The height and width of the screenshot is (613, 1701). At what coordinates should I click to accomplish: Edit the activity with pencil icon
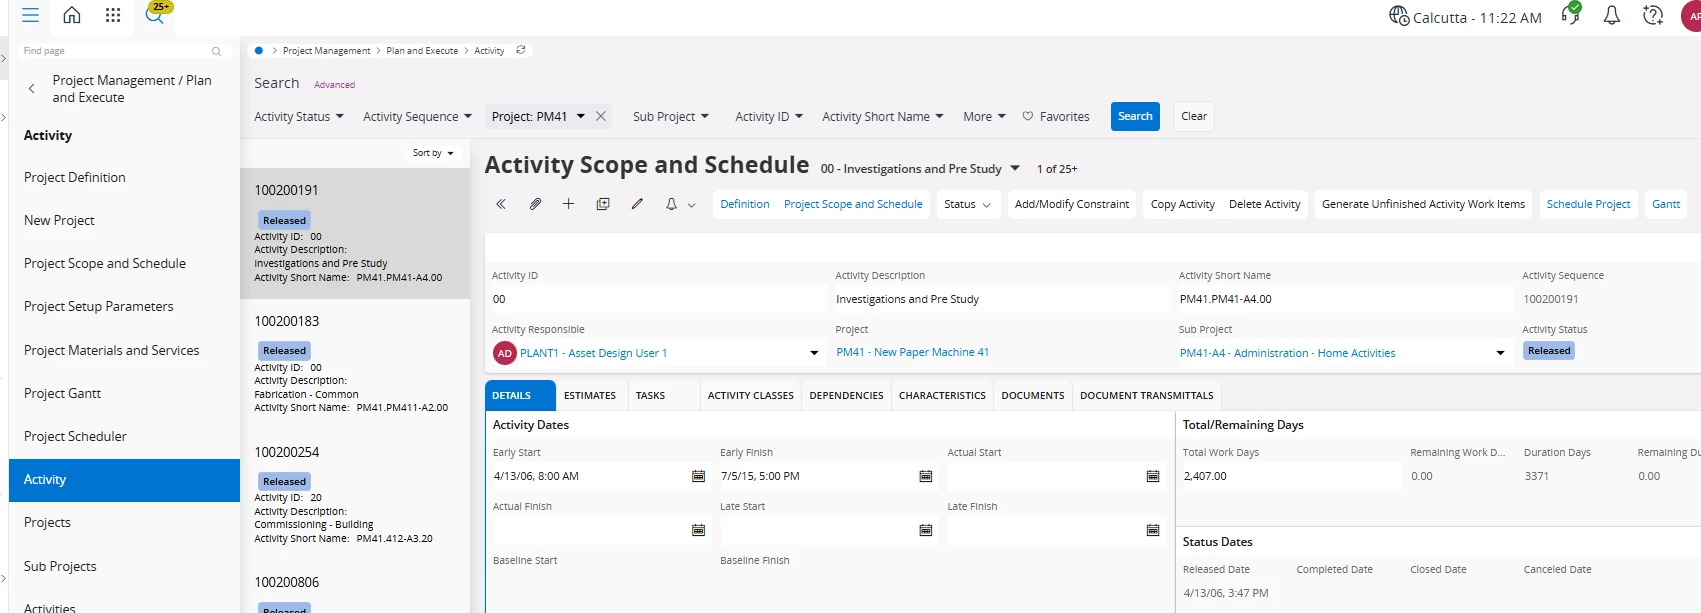click(x=637, y=204)
